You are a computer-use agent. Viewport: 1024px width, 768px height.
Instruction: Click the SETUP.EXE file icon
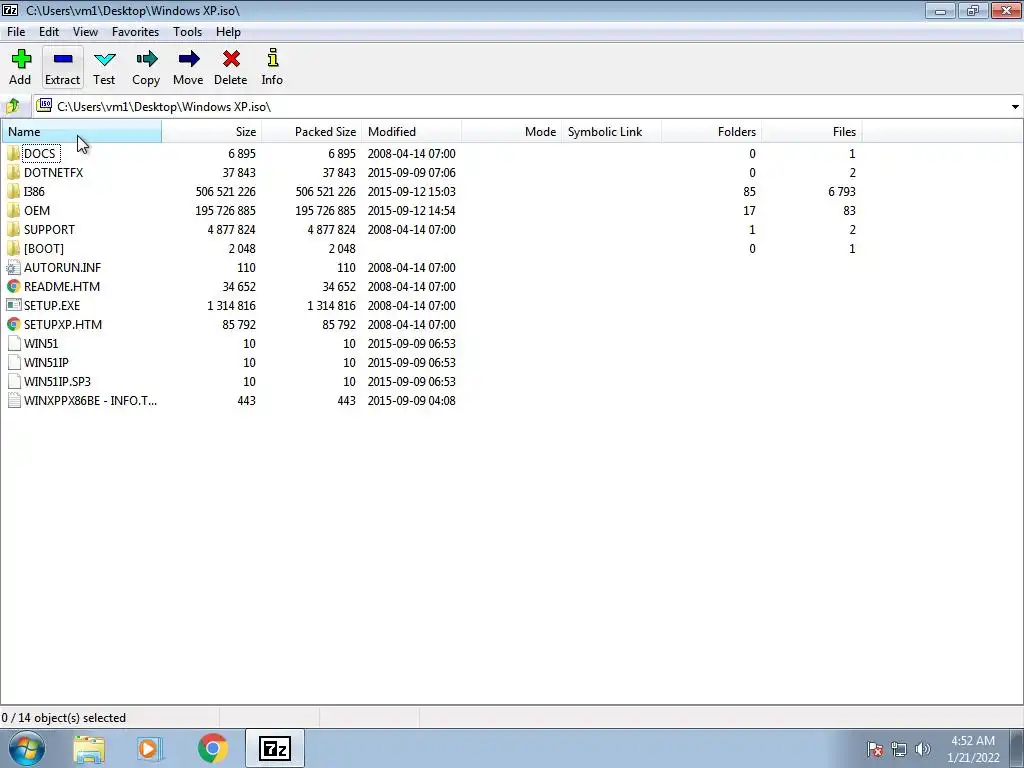pyautogui.click(x=14, y=305)
